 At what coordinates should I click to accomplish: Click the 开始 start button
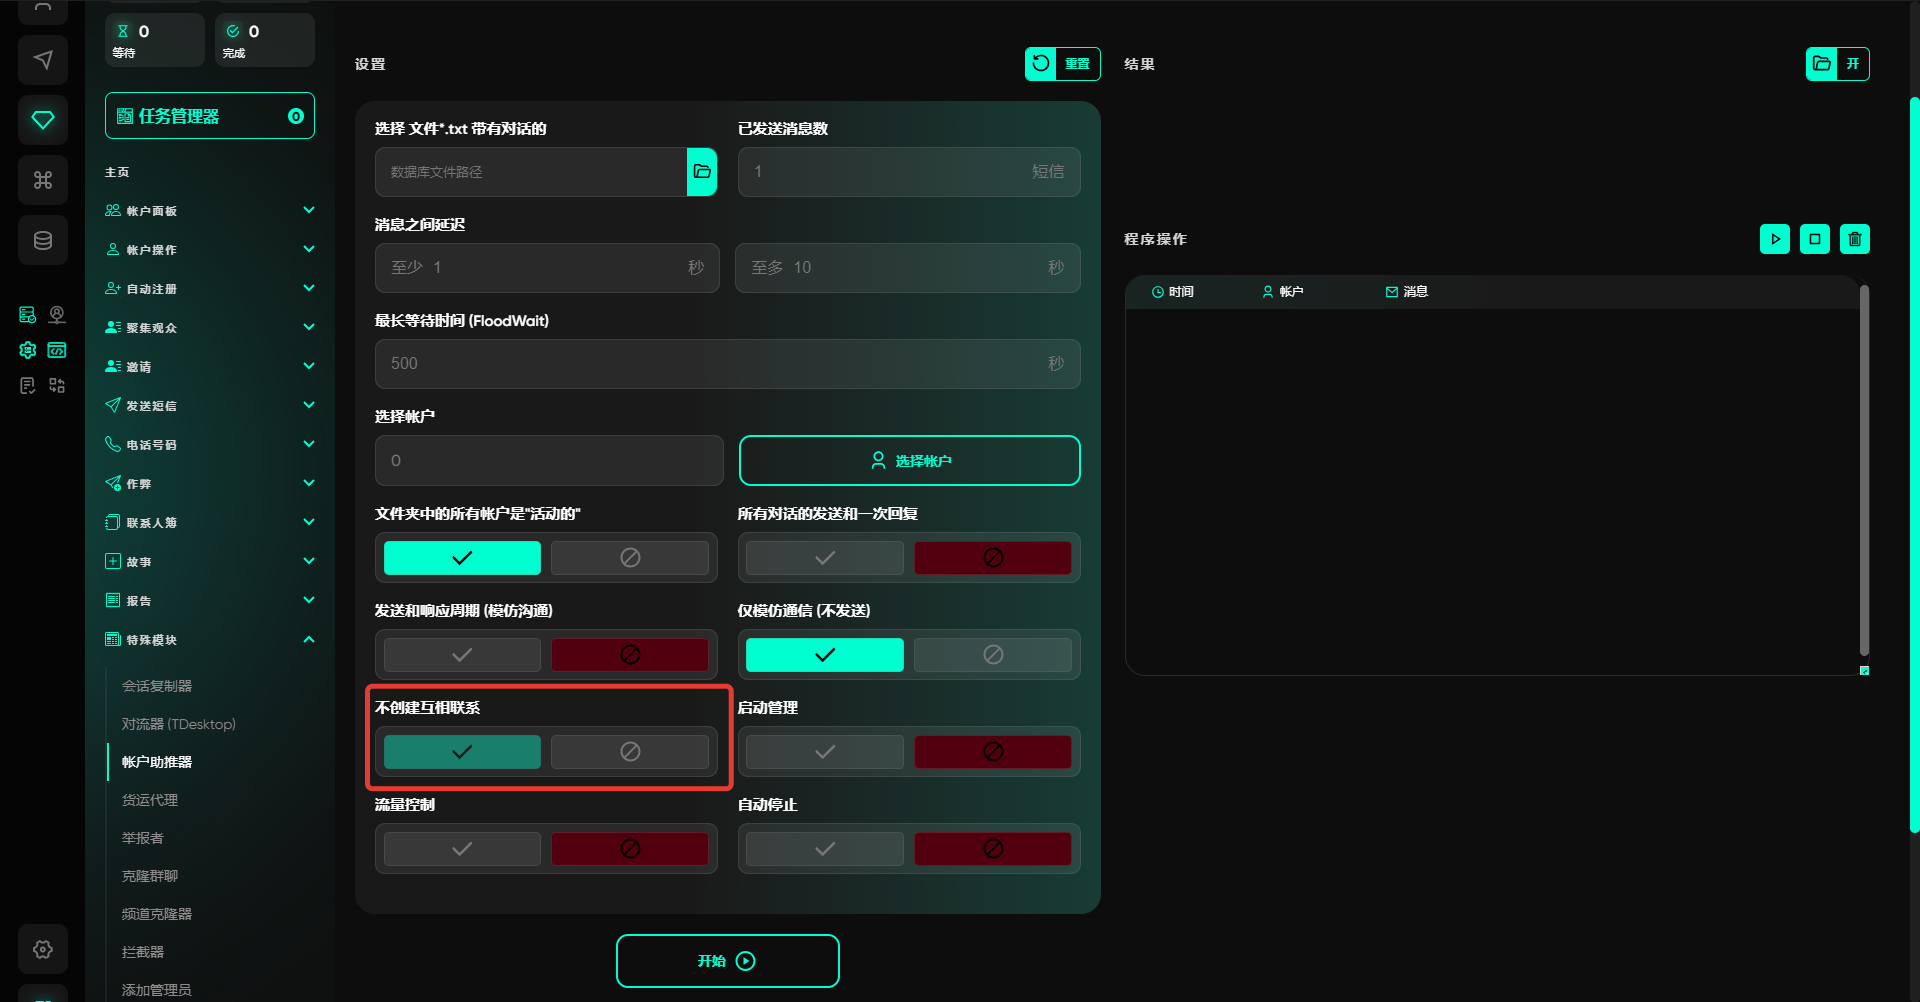pos(727,961)
